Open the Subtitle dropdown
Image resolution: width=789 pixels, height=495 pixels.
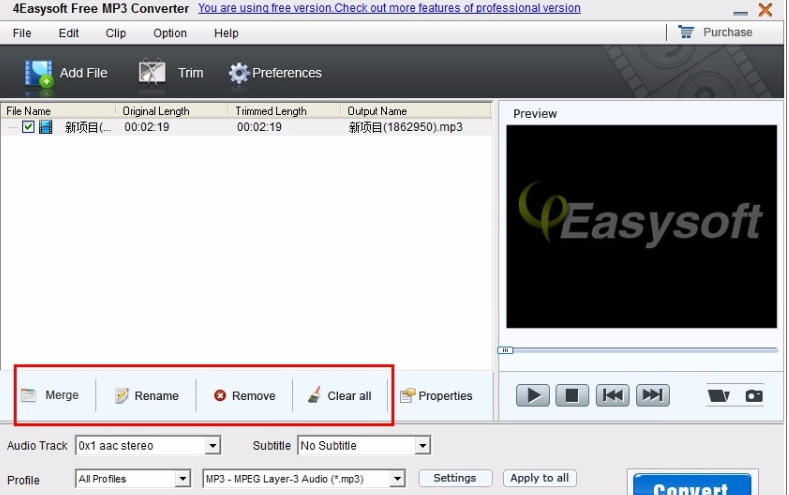[x=423, y=446]
